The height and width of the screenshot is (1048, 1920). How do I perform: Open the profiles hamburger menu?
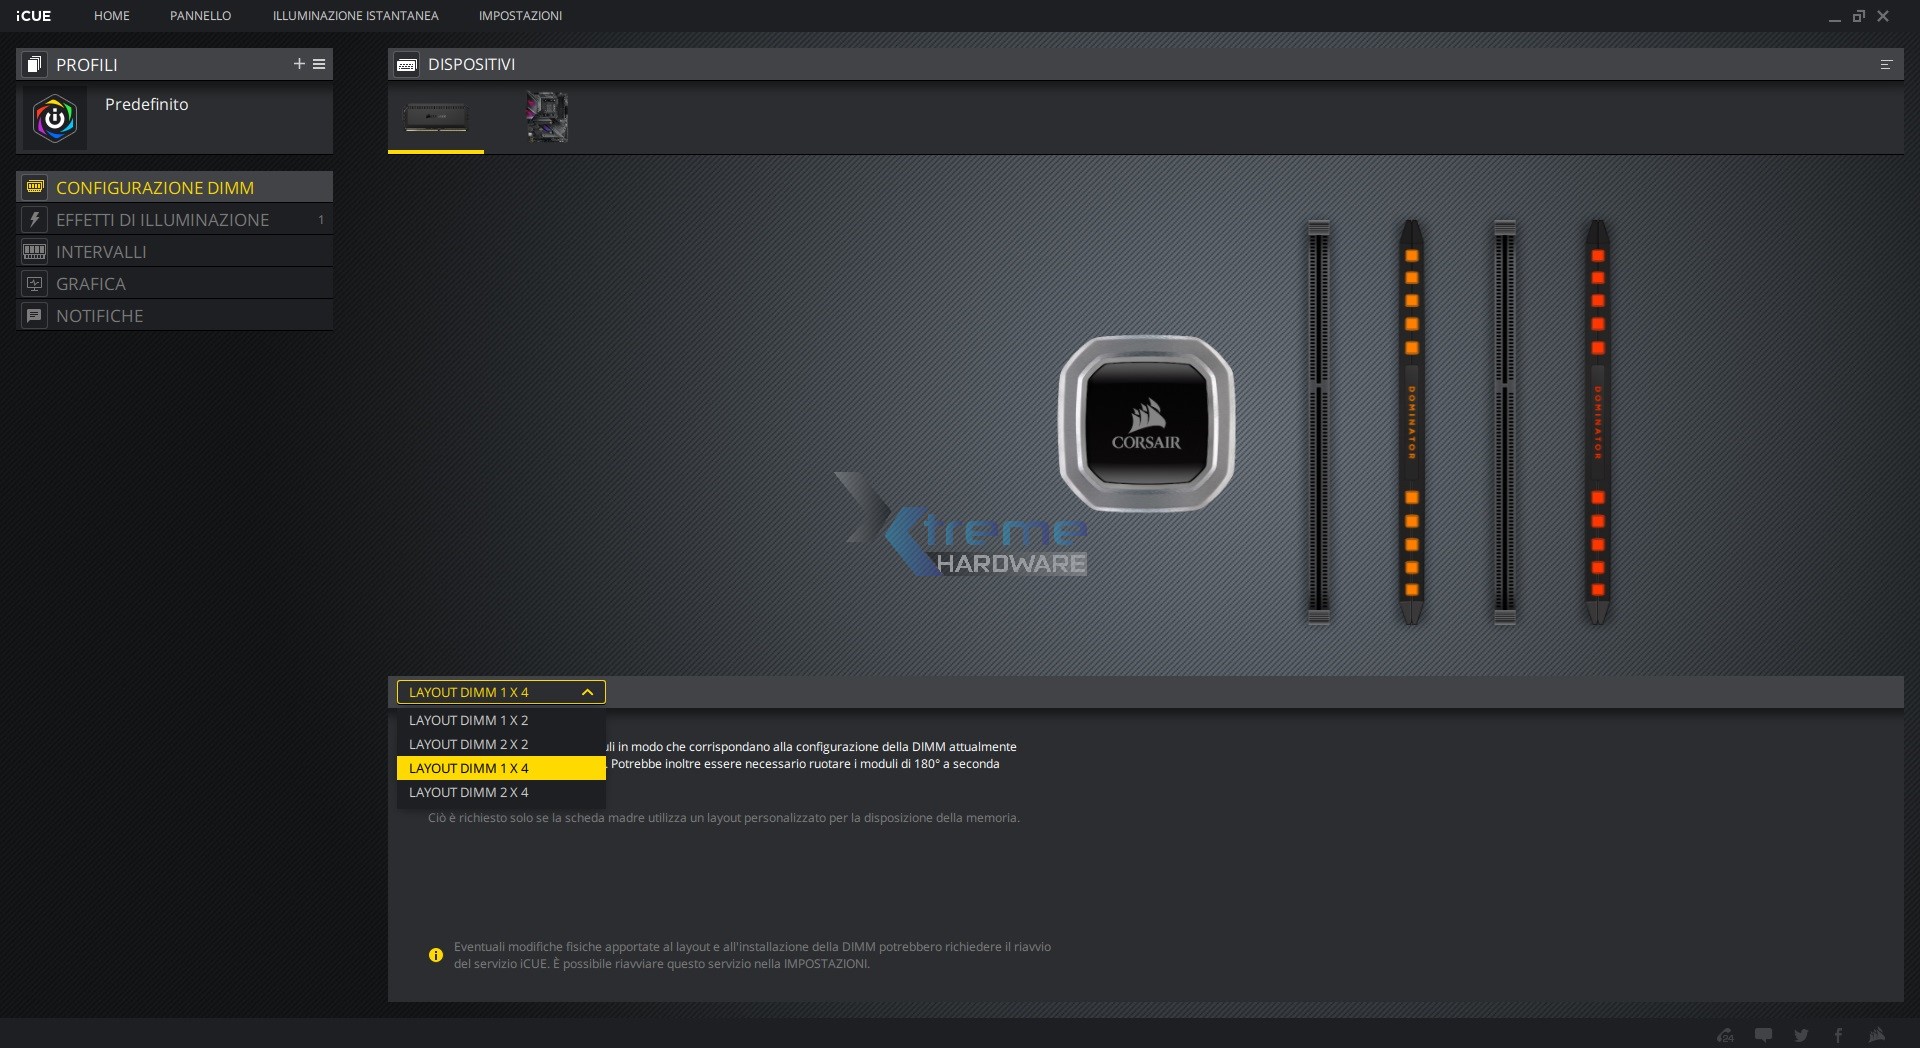319,64
